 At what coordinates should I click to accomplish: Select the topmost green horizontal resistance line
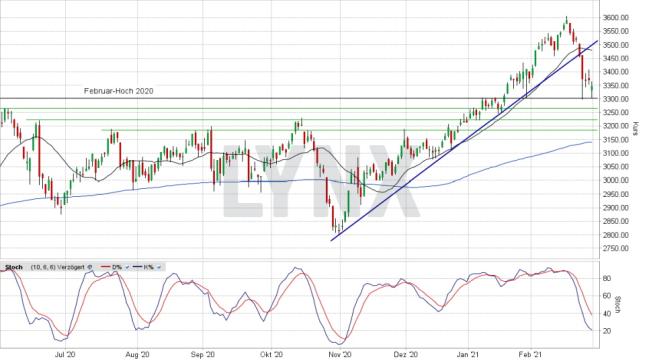pos(298,109)
